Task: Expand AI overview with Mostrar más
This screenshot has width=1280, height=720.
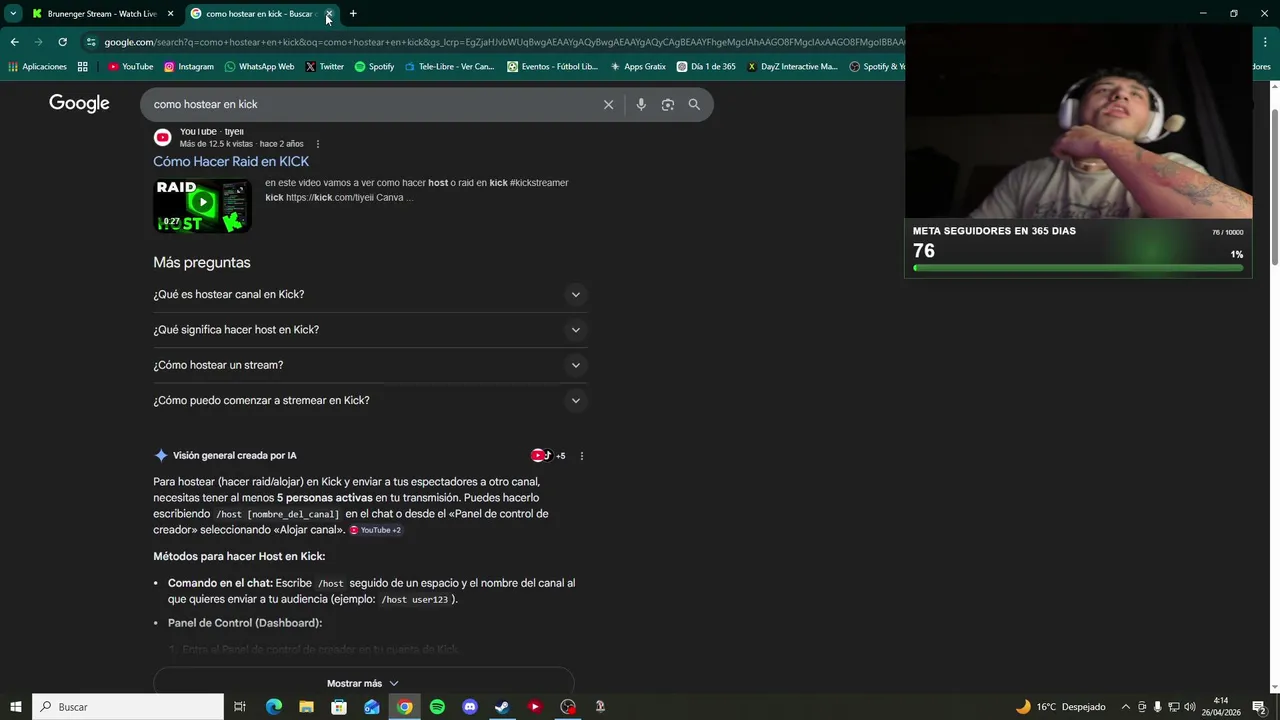Action: coord(363,683)
